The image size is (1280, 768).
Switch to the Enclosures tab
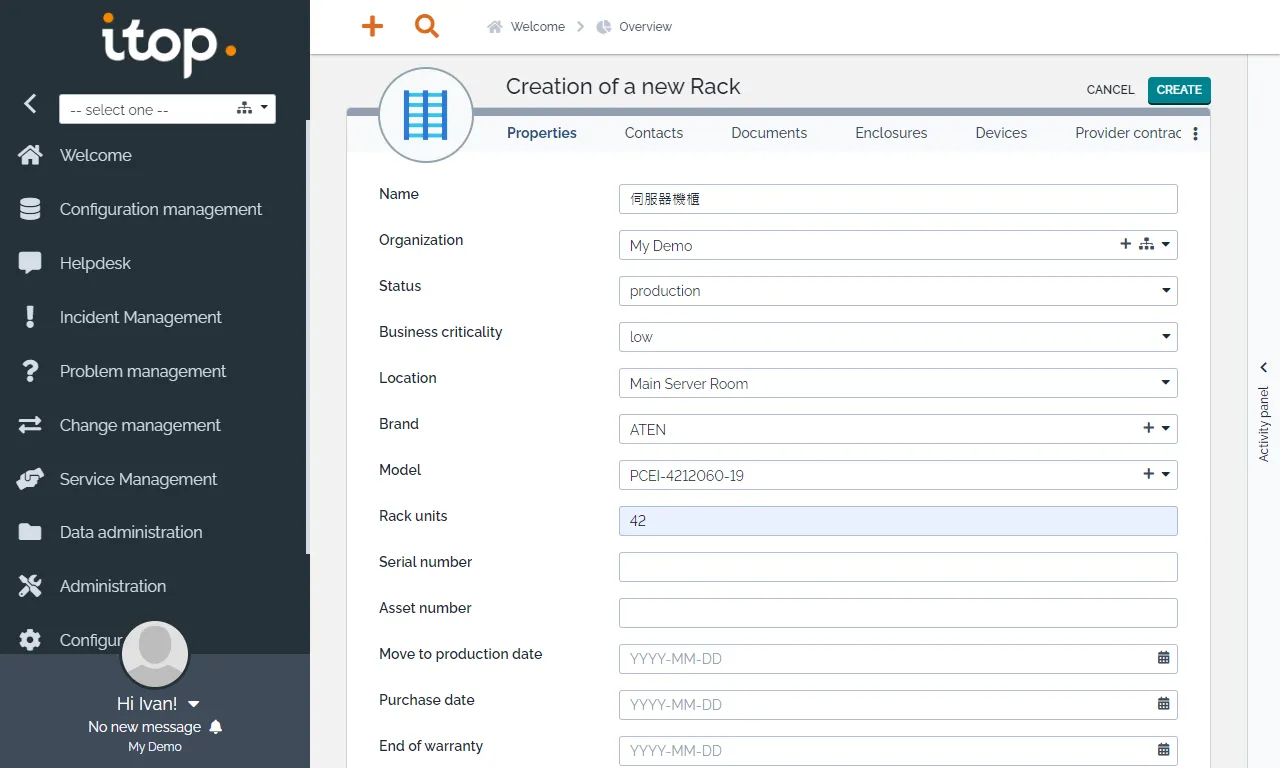pyautogui.click(x=891, y=133)
